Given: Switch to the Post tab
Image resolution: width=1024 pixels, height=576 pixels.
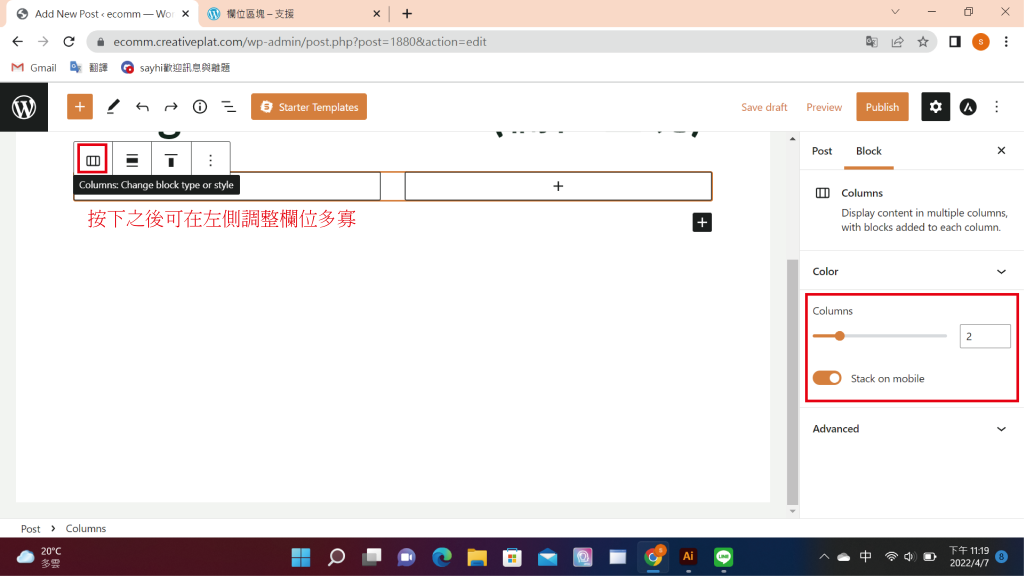Looking at the screenshot, I should pyautogui.click(x=822, y=151).
